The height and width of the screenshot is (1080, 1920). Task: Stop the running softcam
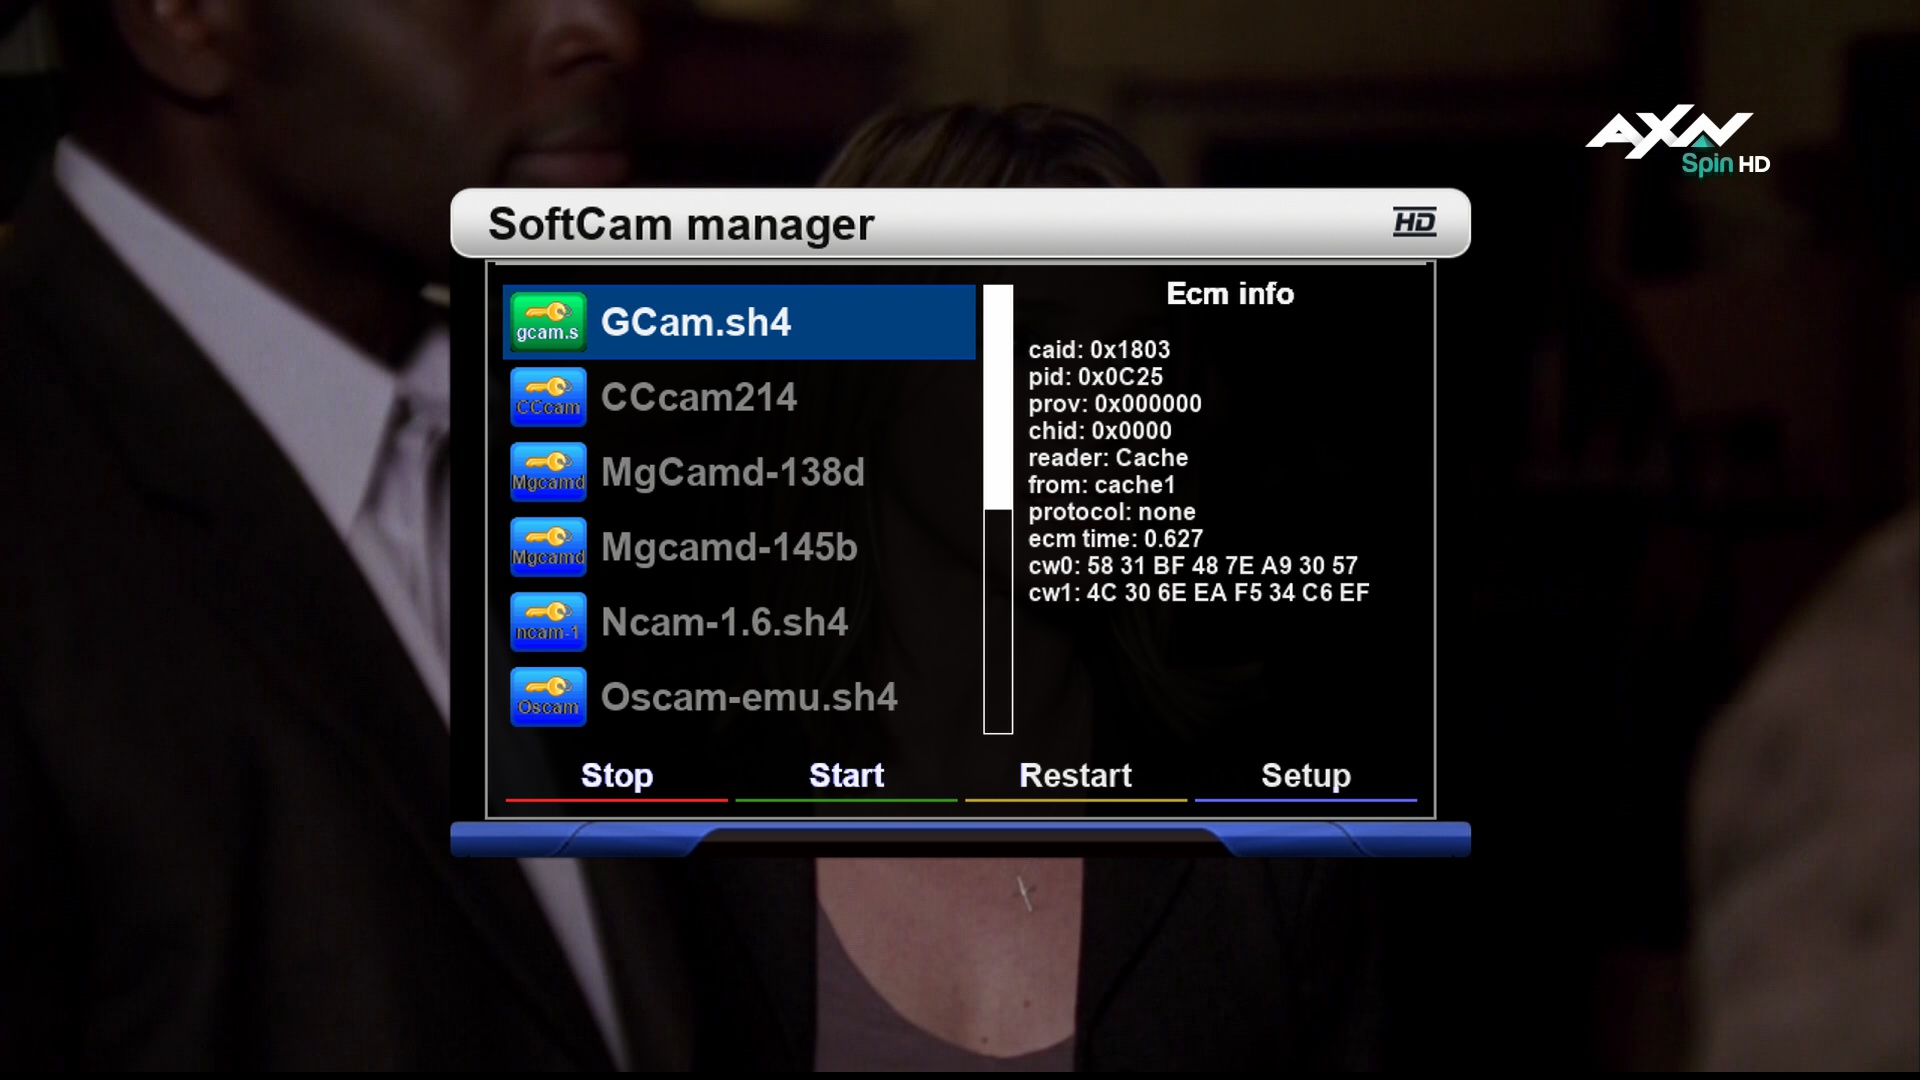click(x=617, y=776)
